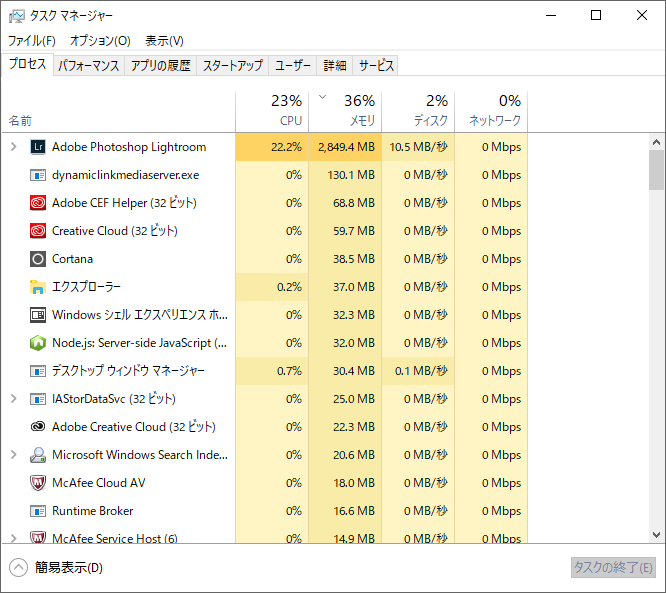Click the 0.7% CPU value
This screenshot has height=593, width=666.
tap(289, 371)
